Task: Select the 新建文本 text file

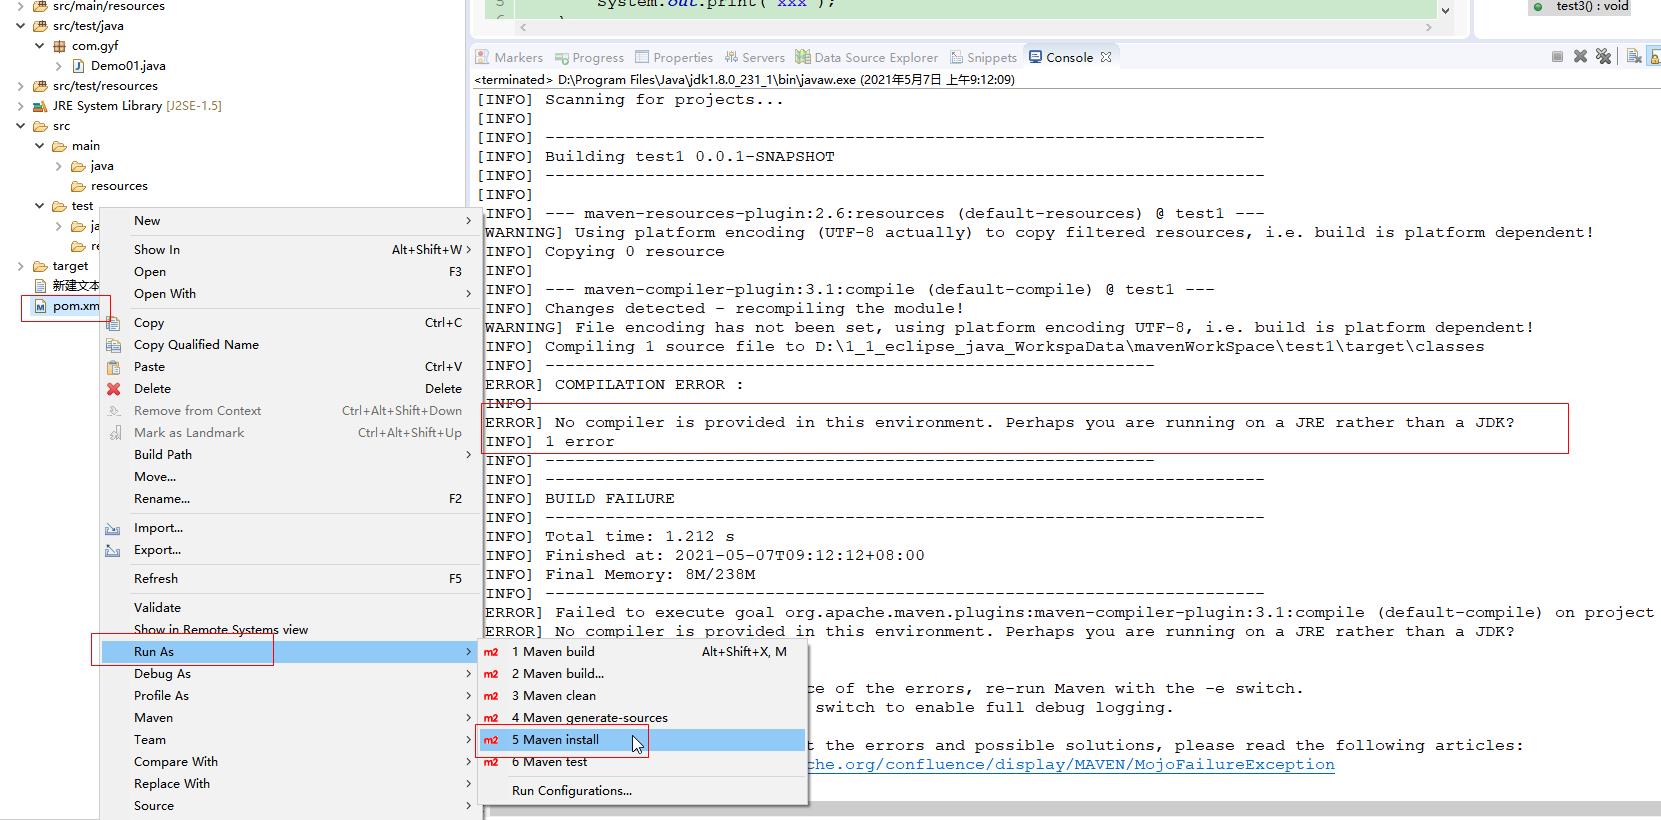Action: (x=76, y=286)
